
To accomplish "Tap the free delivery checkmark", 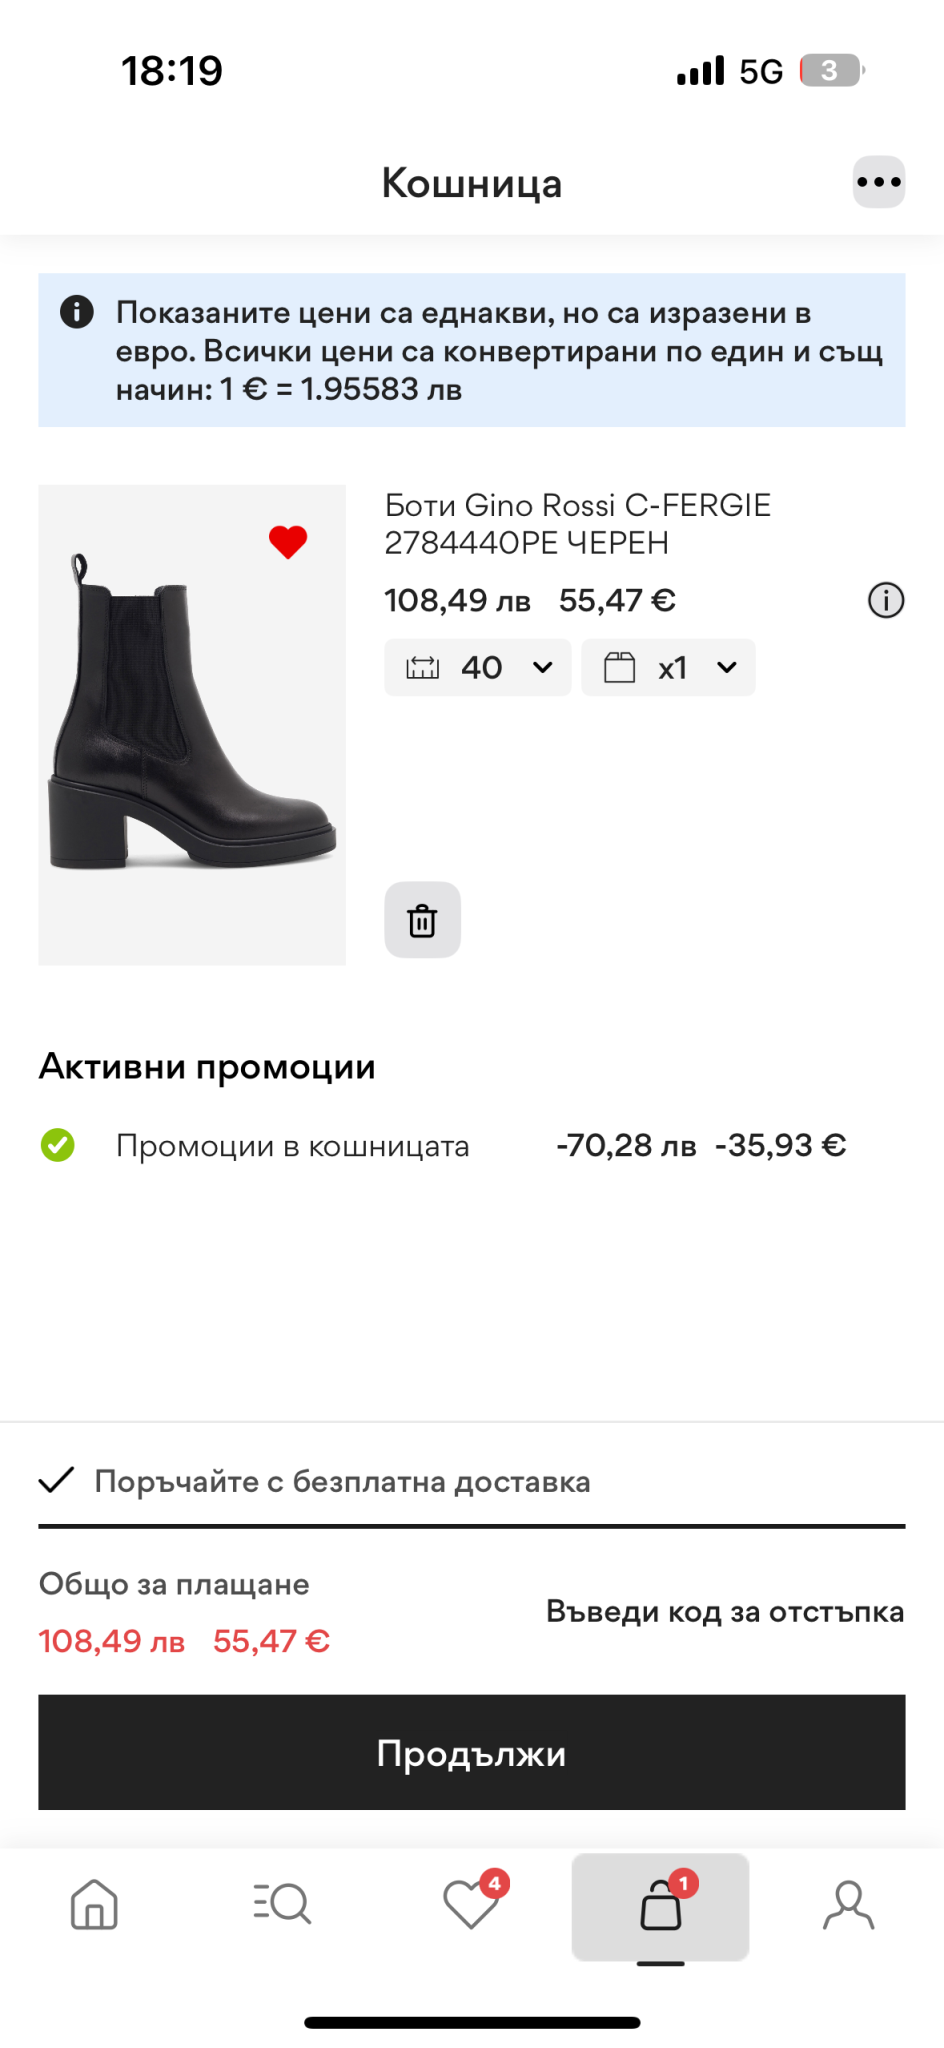I will tap(57, 1480).
